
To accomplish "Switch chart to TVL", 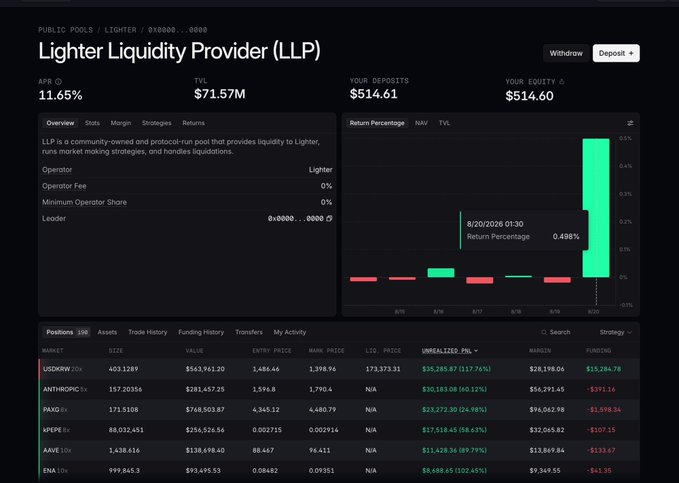I will pos(444,123).
